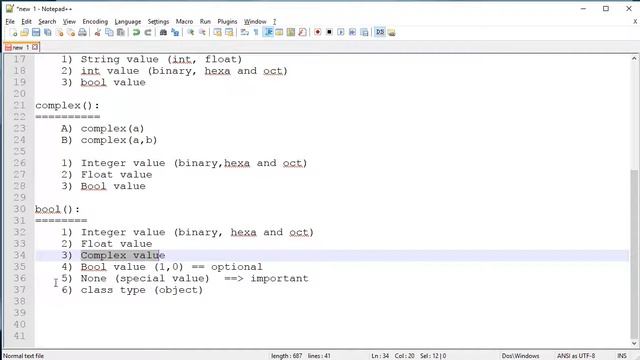Cut selection using the scissors icon
The image size is (640, 360).
(98, 32)
